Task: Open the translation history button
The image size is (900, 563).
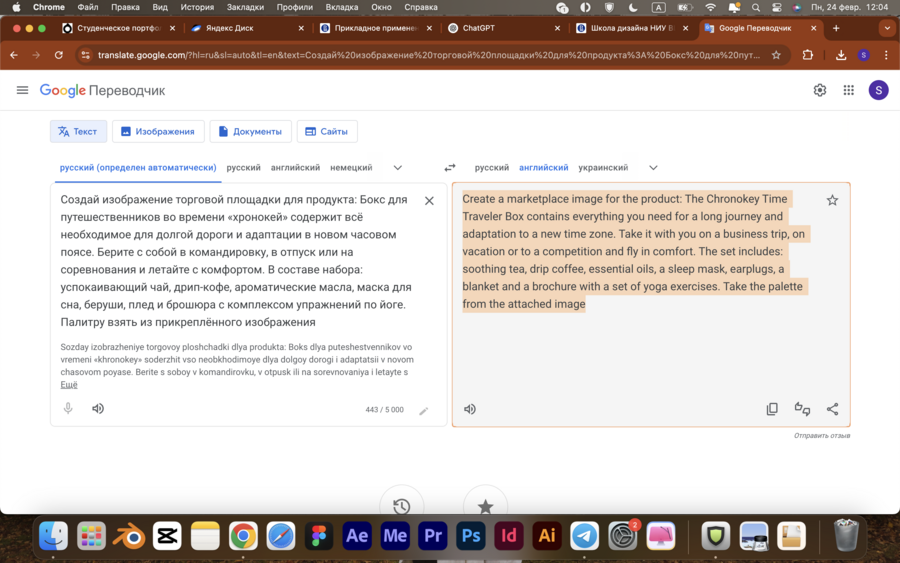Action: point(401,506)
